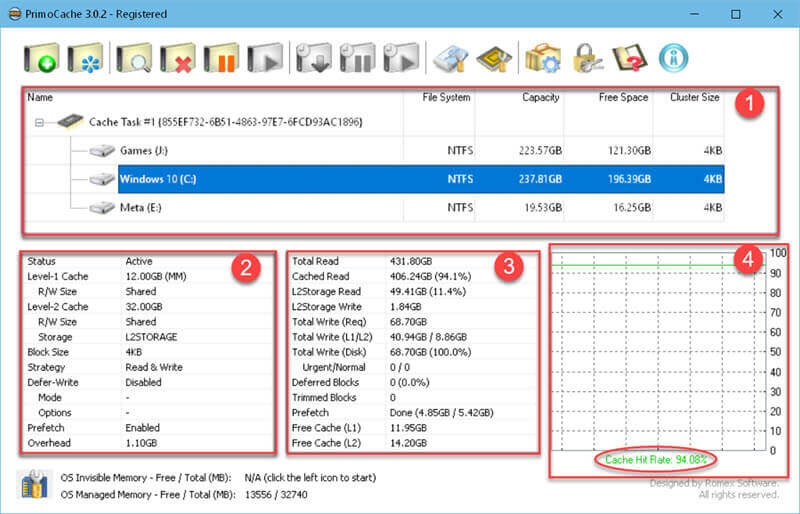Open the memory chip management icon
Image resolution: width=800 pixels, height=514 pixels.
[x=494, y=58]
